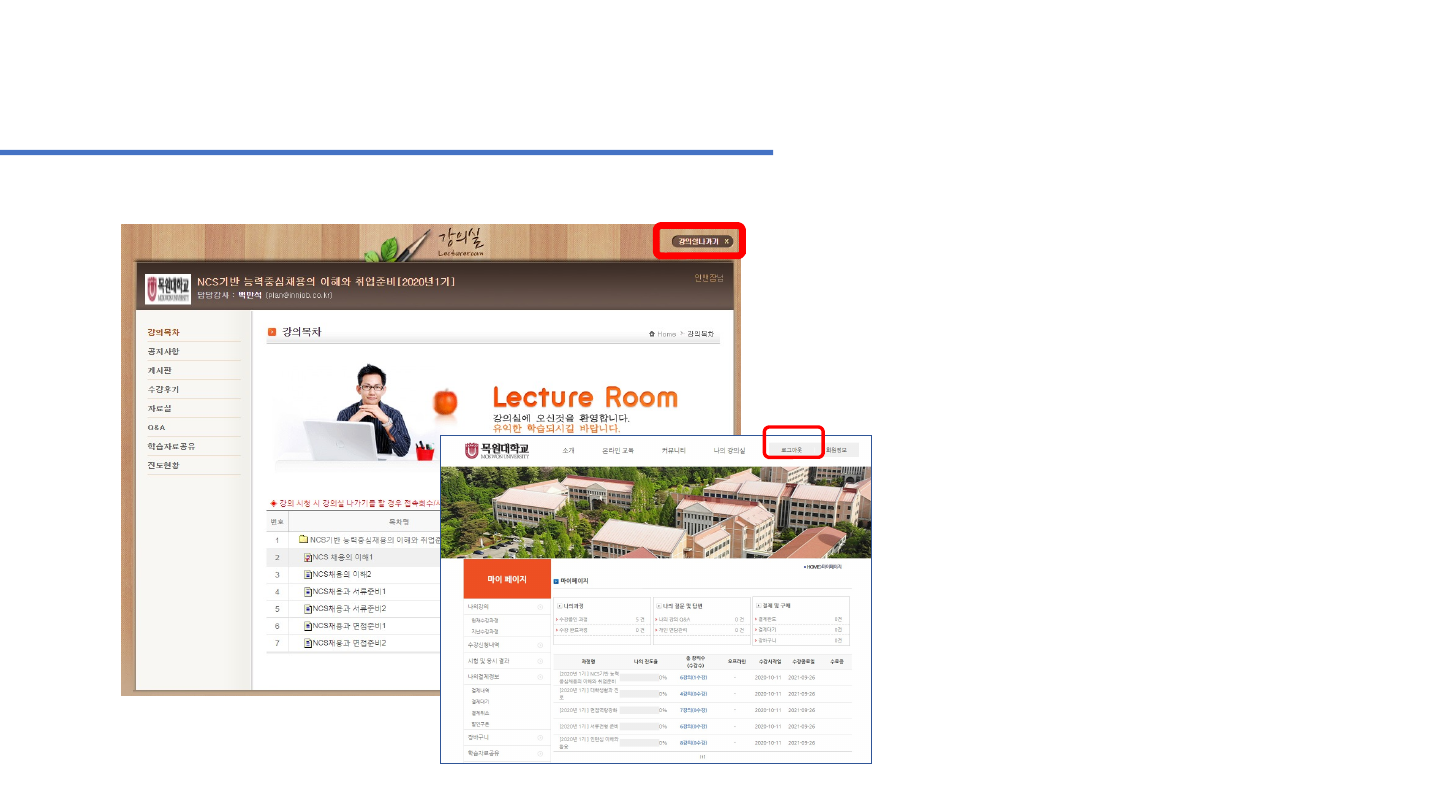Click the progress bar in the 8강의 course row

coord(639,743)
